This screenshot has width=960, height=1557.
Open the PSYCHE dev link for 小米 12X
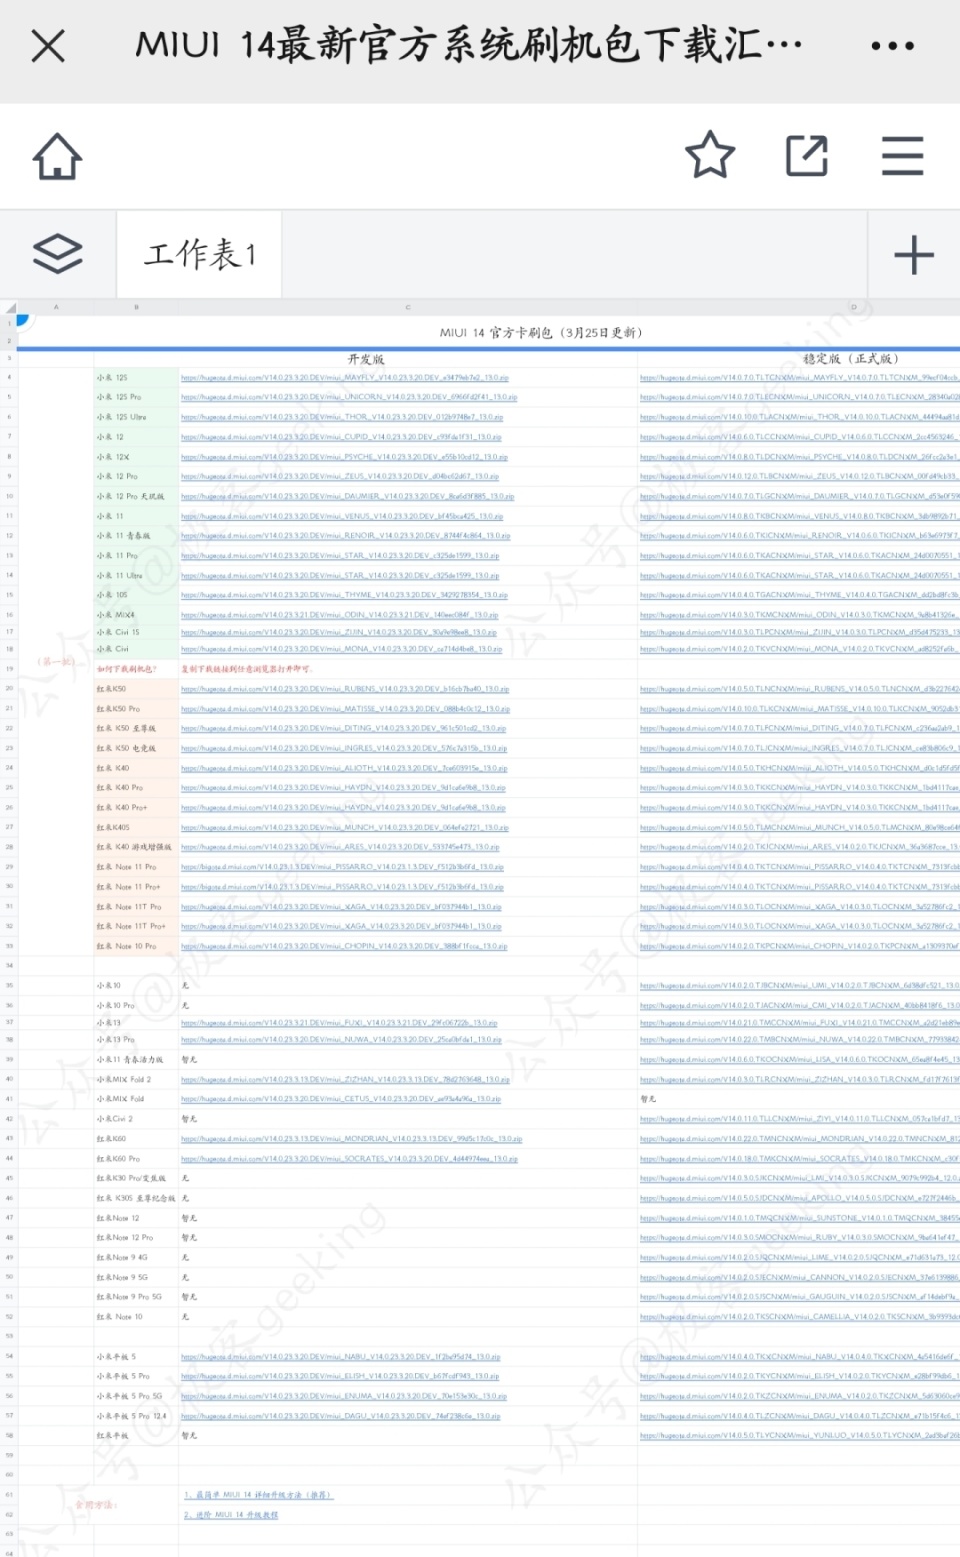[x=344, y=457]
